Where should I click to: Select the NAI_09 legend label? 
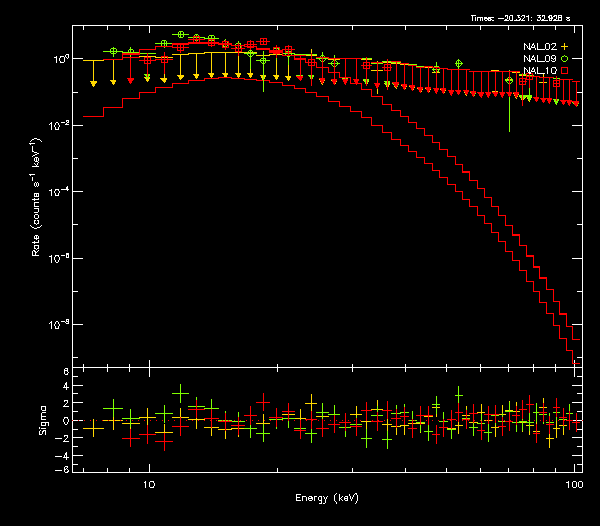pyautogui.click(x=540, y=59)
